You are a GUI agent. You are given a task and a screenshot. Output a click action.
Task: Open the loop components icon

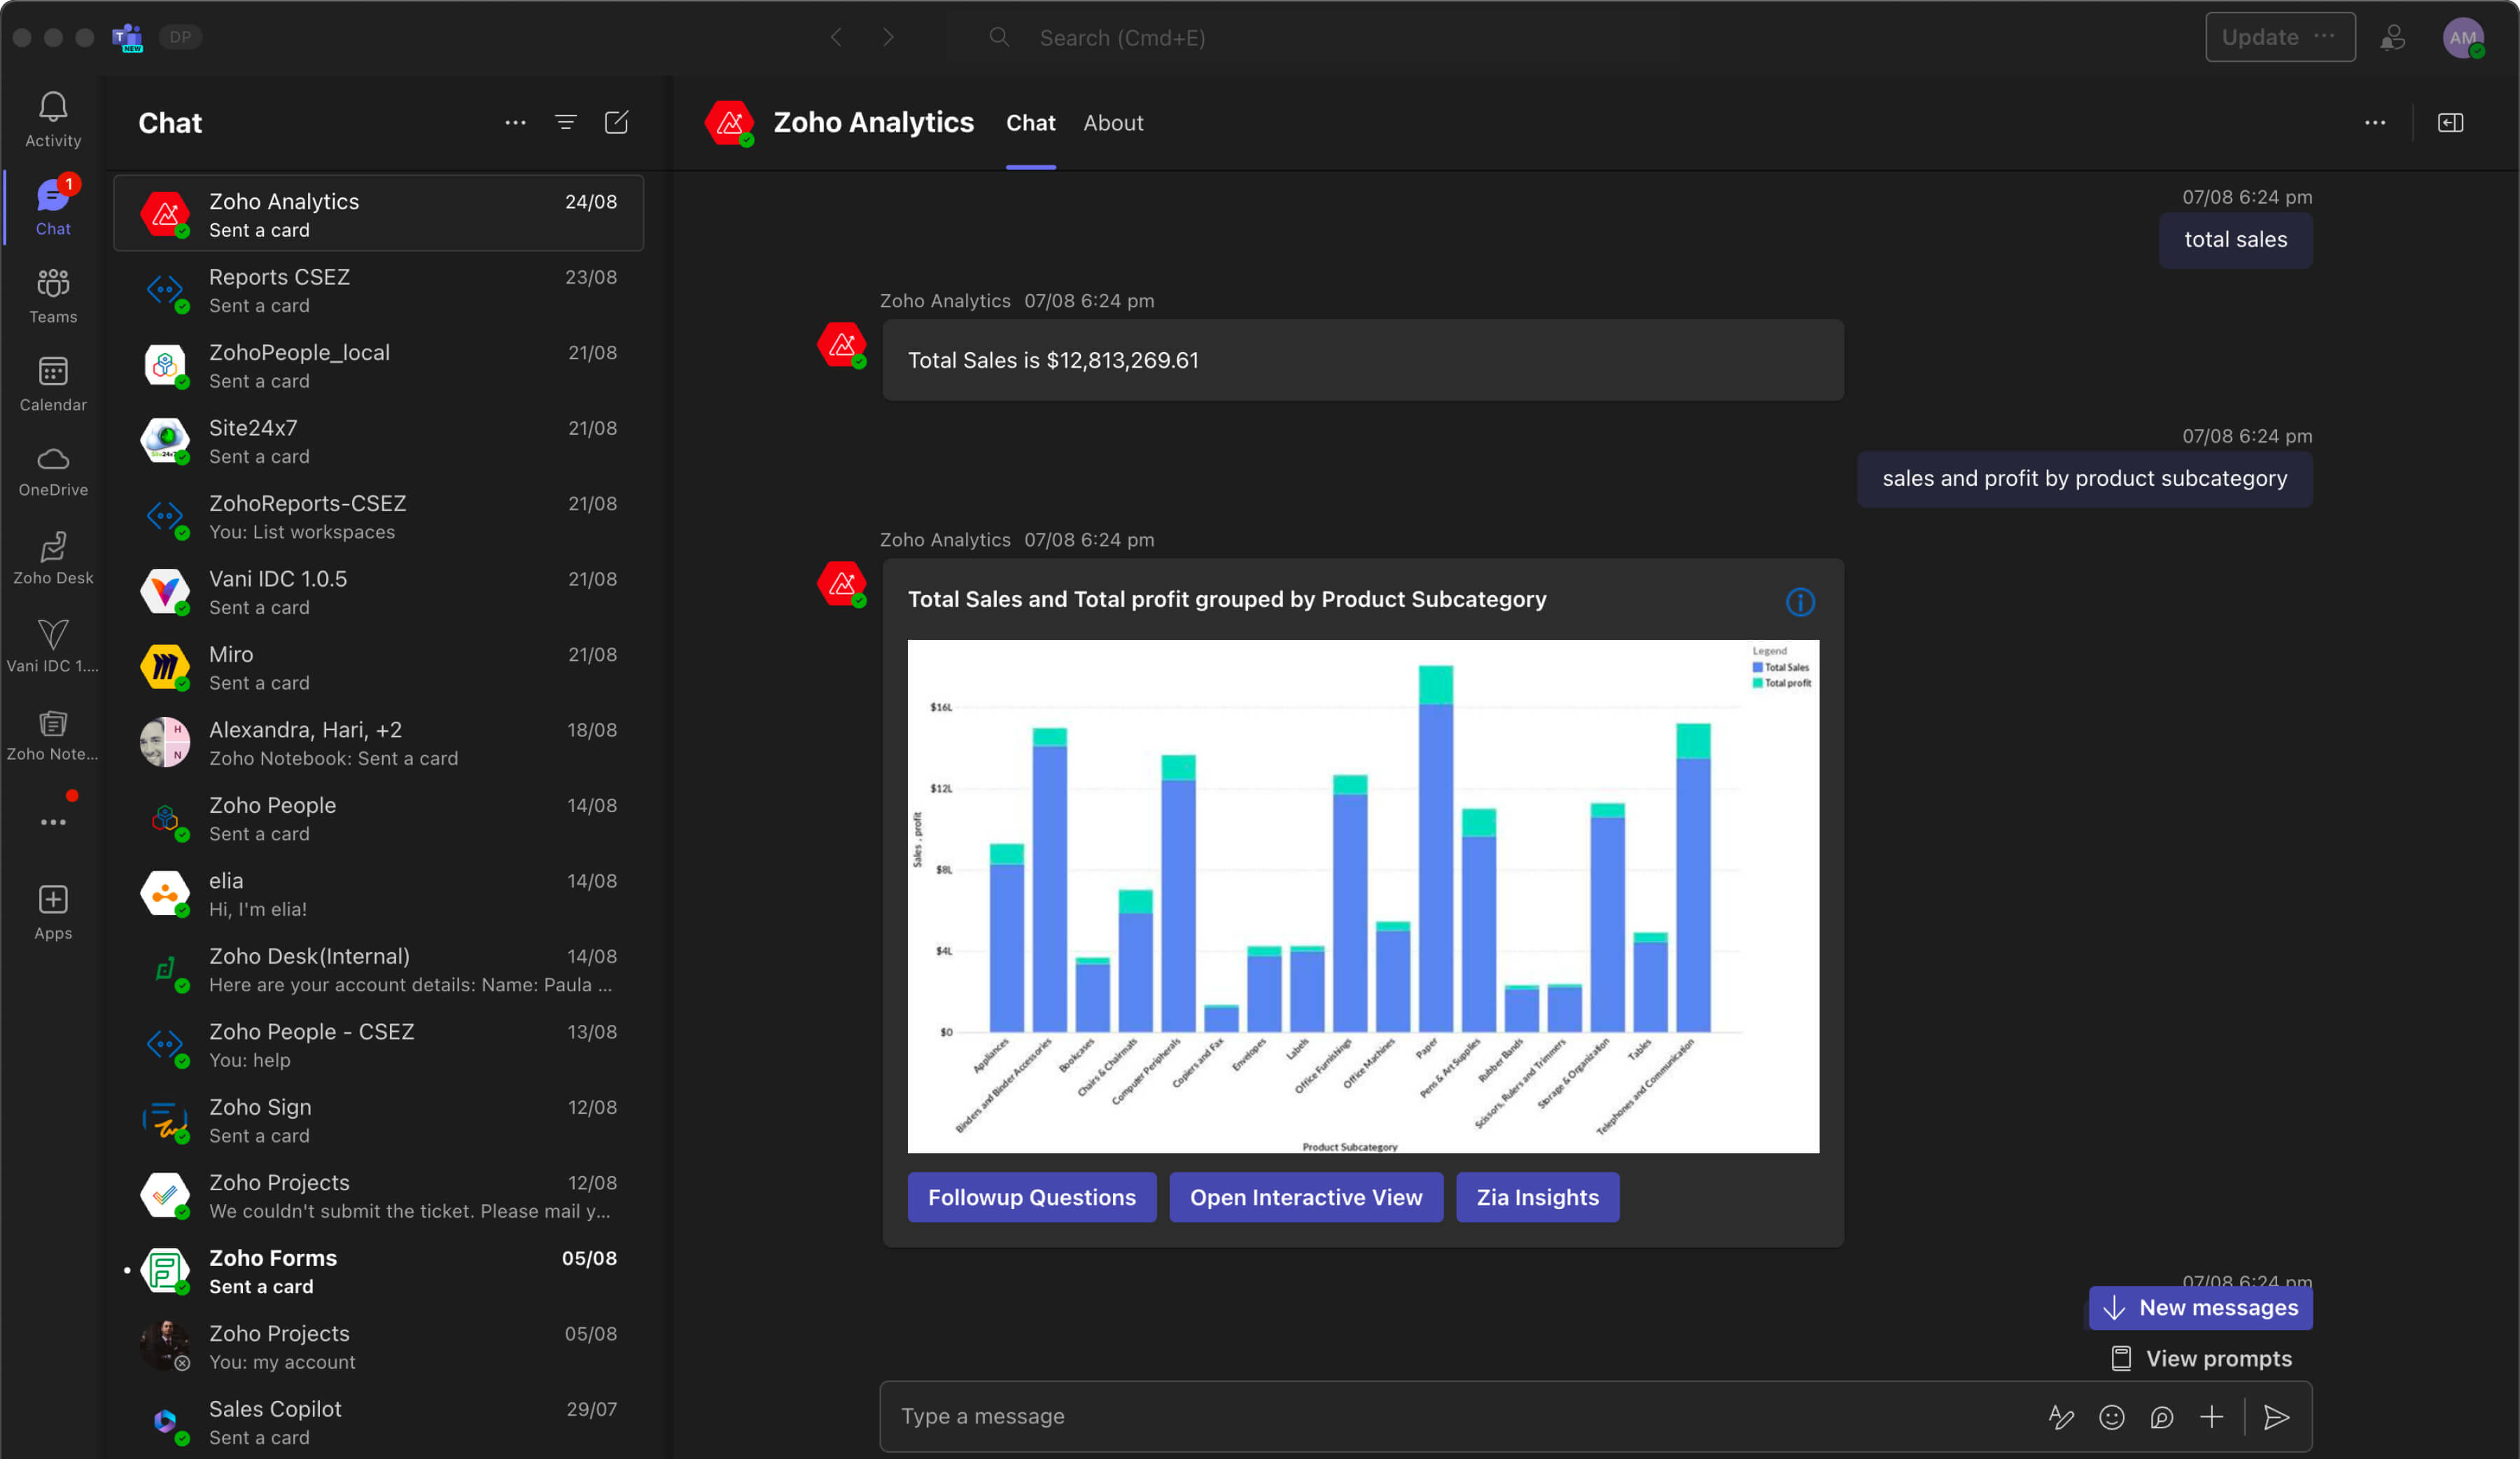2162,1416
